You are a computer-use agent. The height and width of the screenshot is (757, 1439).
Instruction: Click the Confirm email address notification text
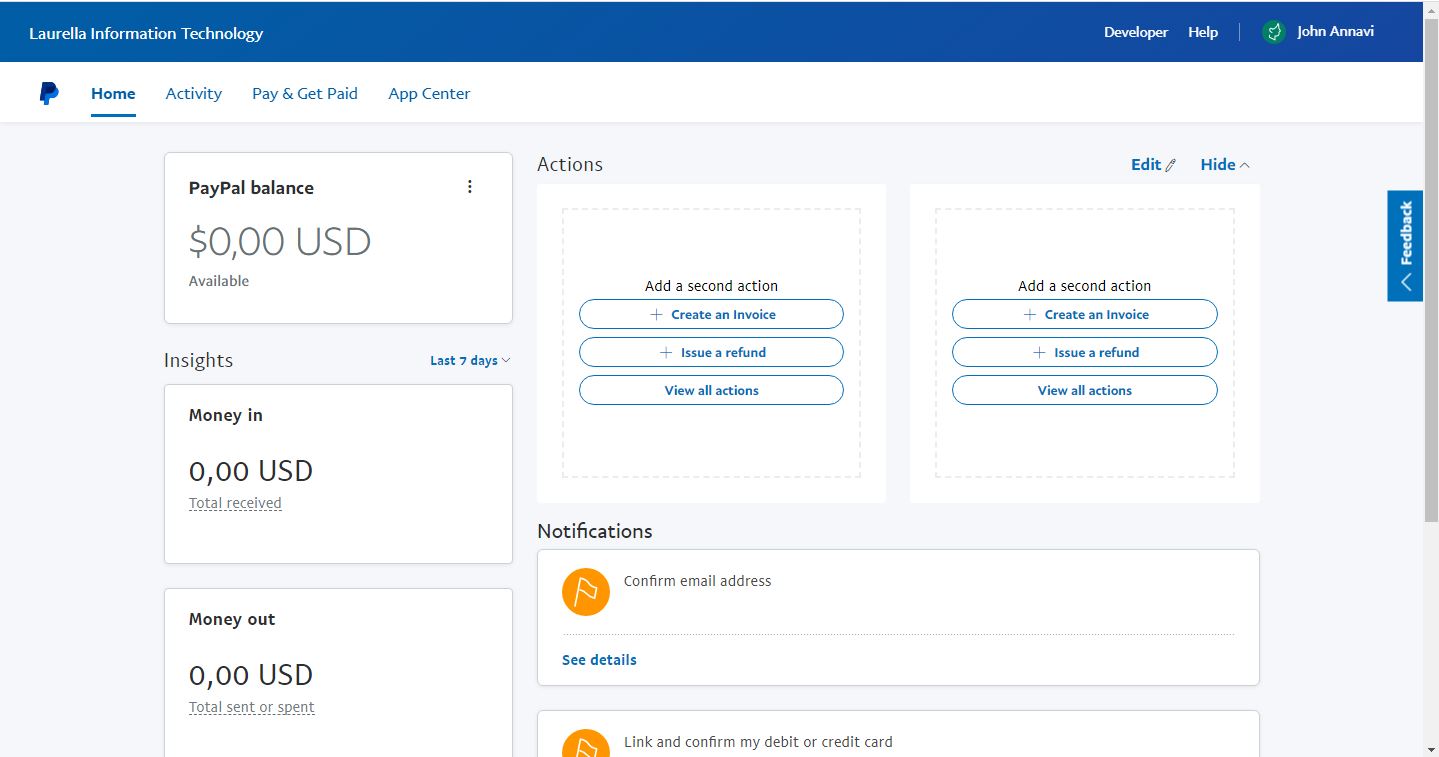tap(698, 581)
